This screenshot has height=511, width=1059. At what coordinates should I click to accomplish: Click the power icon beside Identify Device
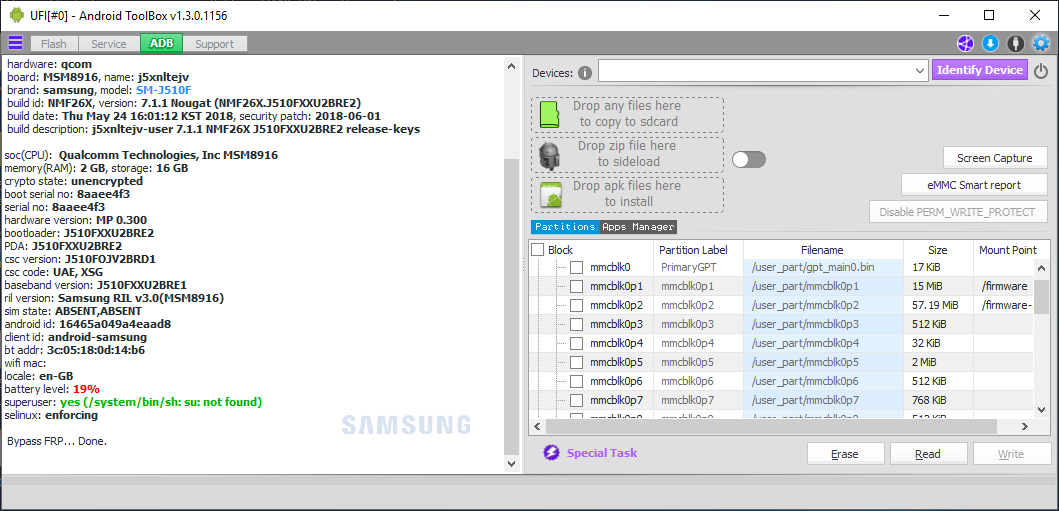coord(1041,71)
